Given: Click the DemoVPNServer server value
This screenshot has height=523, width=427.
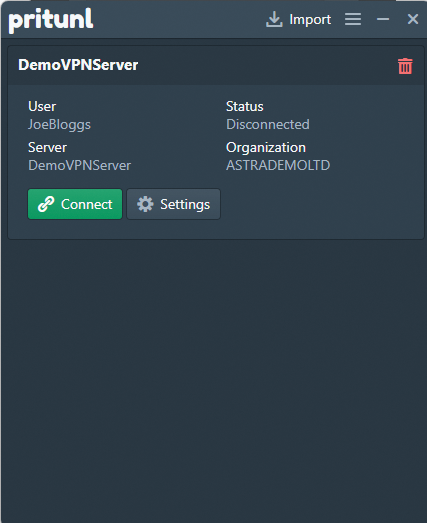Looking at the screenshot, I should [x=80, y=165].
